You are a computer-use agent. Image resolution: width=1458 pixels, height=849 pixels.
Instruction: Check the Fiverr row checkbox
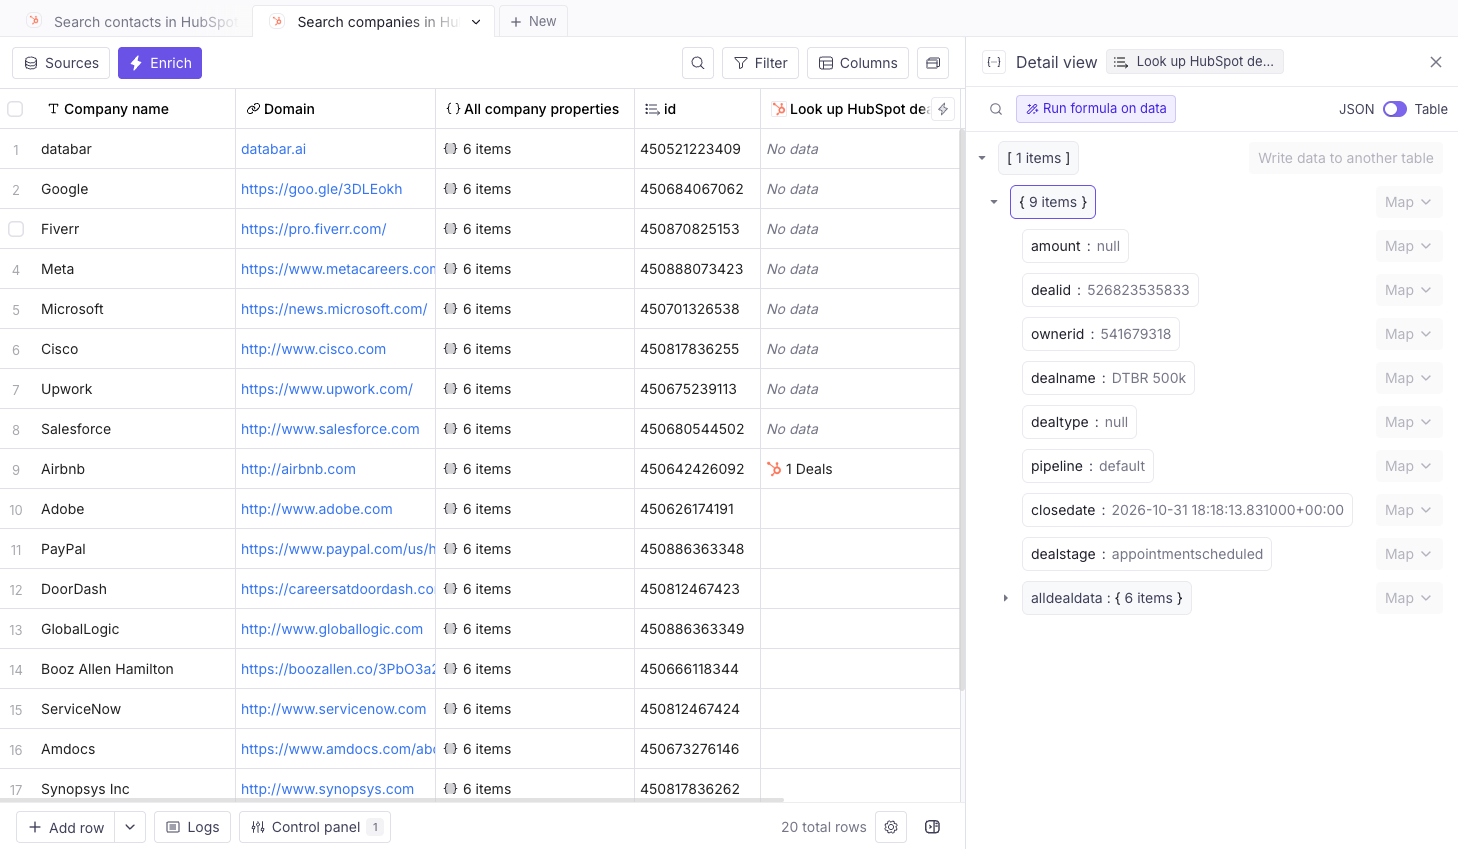16,229
